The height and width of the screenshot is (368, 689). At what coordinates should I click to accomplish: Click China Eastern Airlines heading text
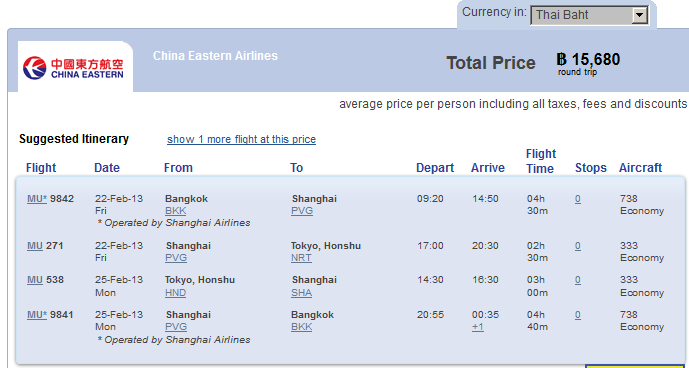(x=215, y=56)
